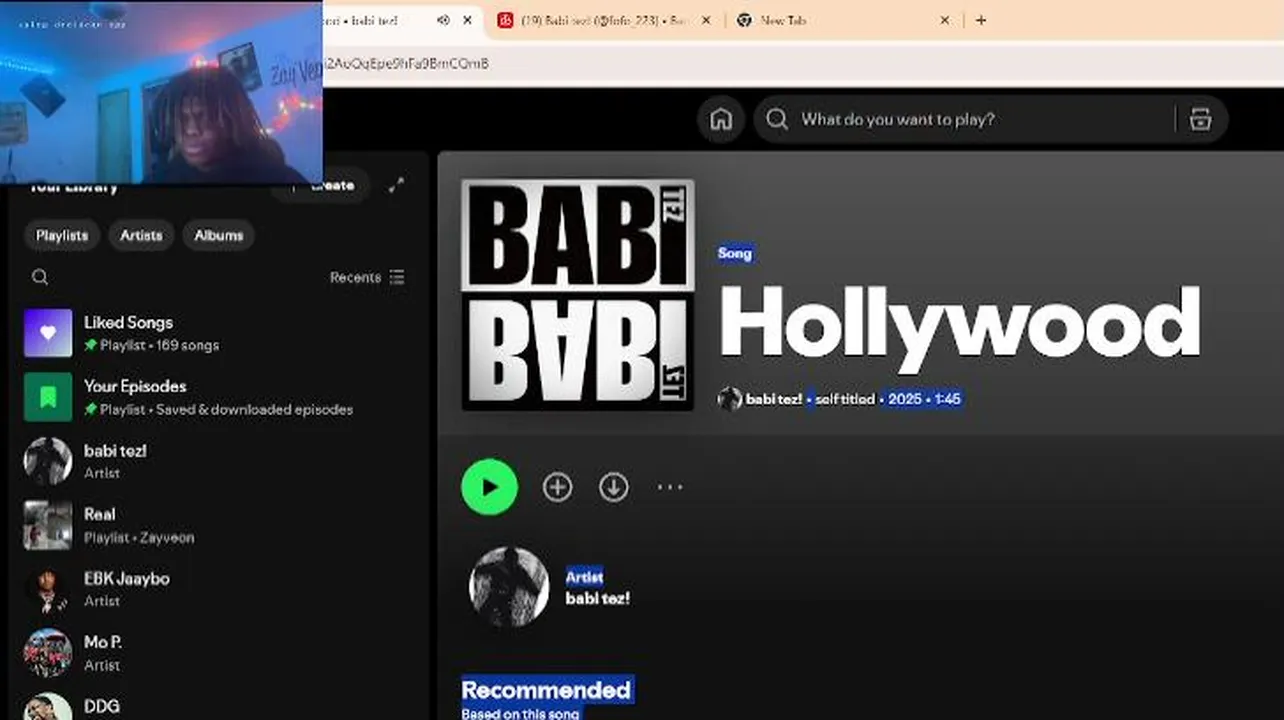Open the Real playlist by Zayveon
The height and width of the screenshot is (720, 1284).
click(218, 525)
